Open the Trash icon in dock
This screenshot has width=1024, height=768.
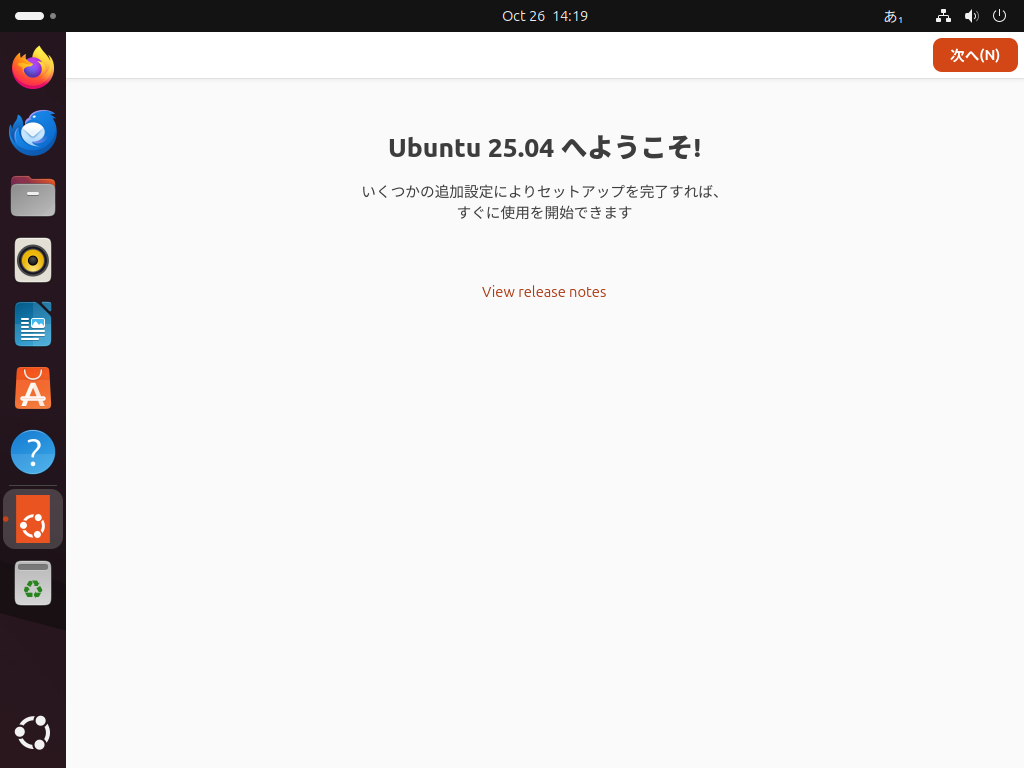pos(33,583)
